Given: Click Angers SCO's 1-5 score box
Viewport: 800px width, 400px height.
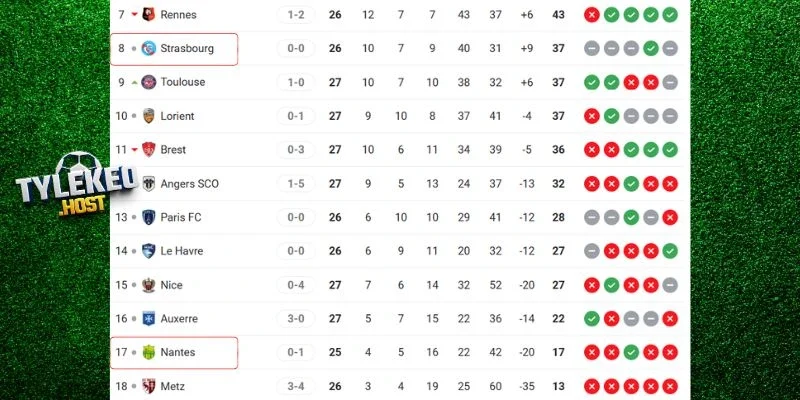Looking at the screenshot, I should coord(296,184).
